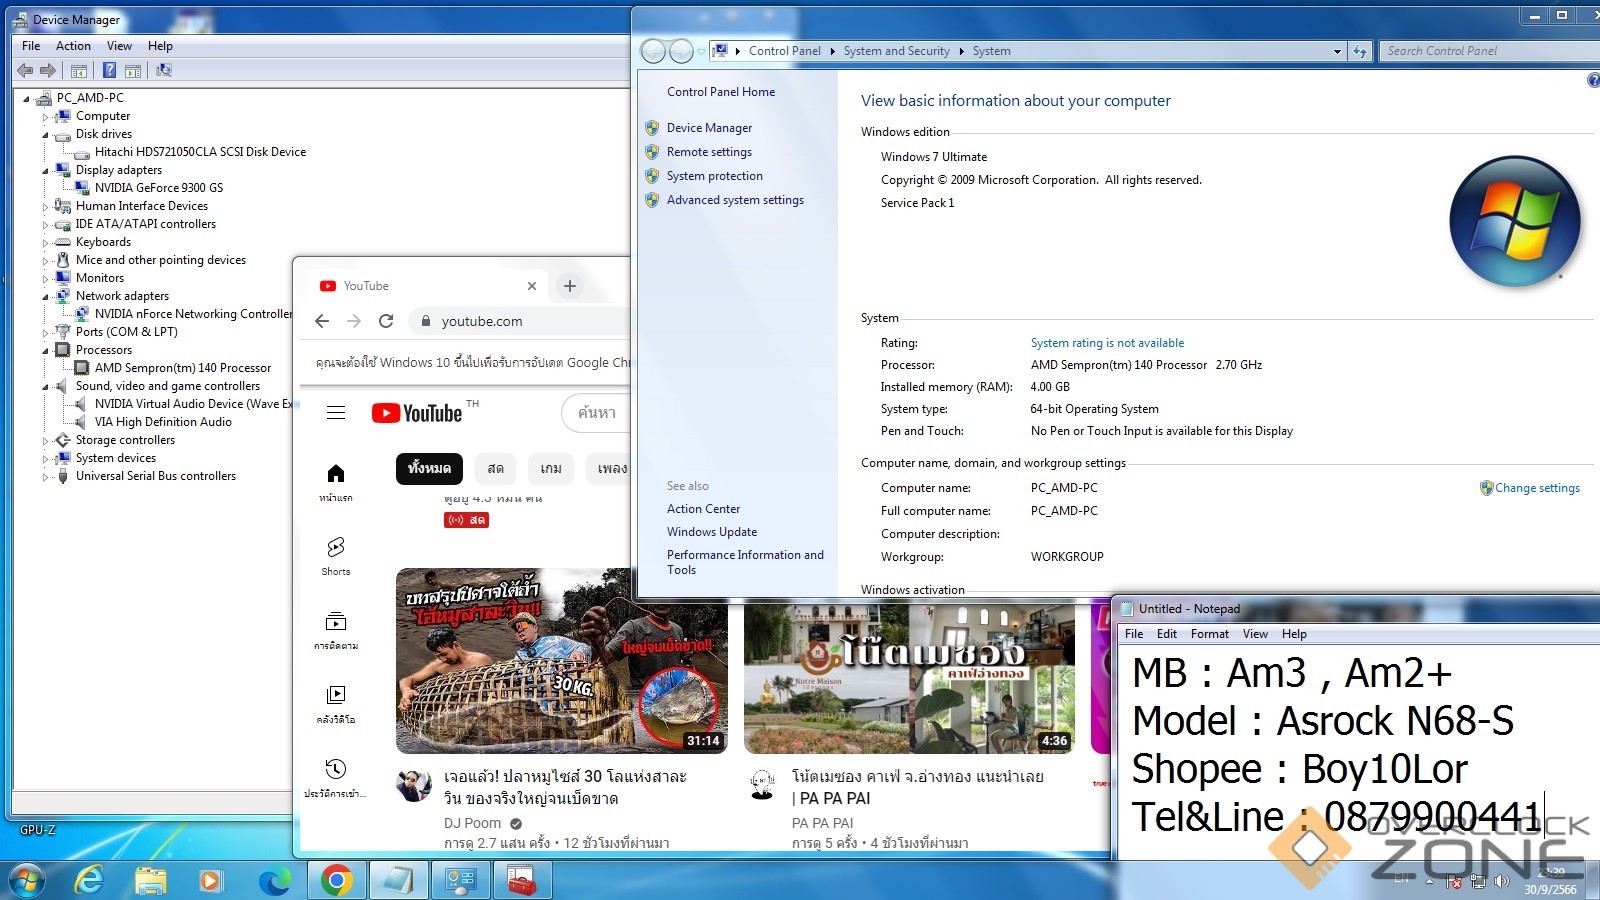Click the YouTube Shorts sidebar icon
The image size is (1600, 900).
(x=336, y=547)
